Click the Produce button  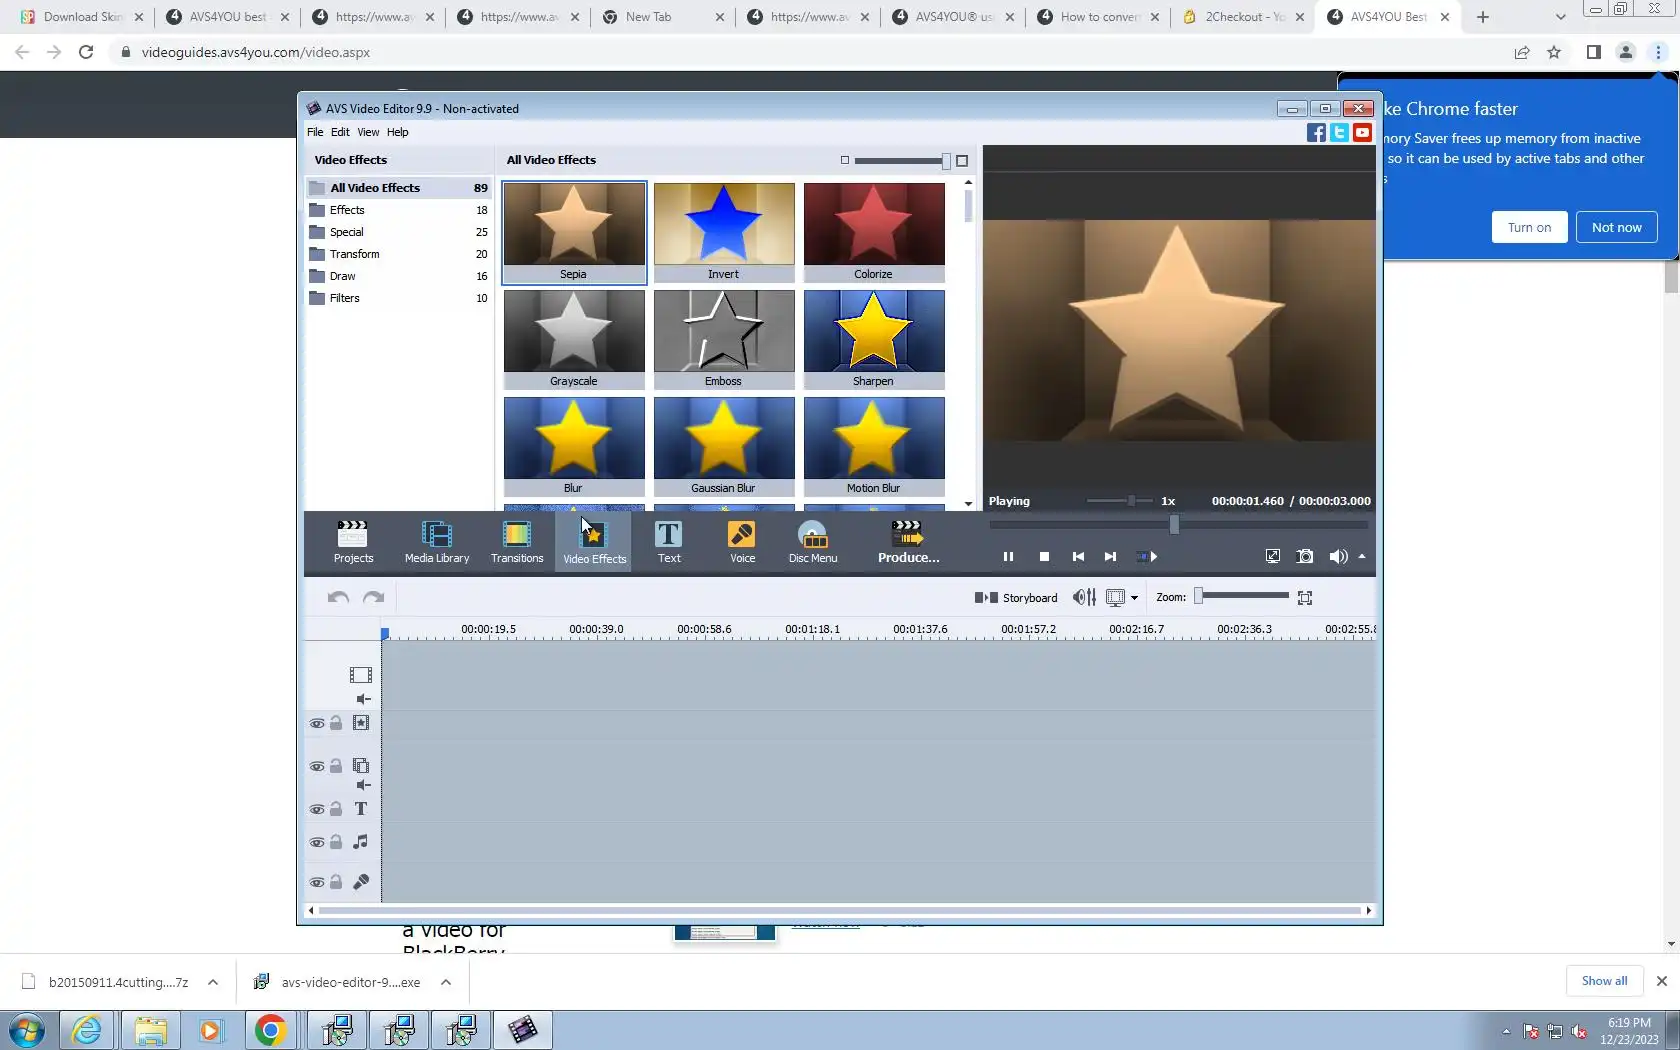908,542
